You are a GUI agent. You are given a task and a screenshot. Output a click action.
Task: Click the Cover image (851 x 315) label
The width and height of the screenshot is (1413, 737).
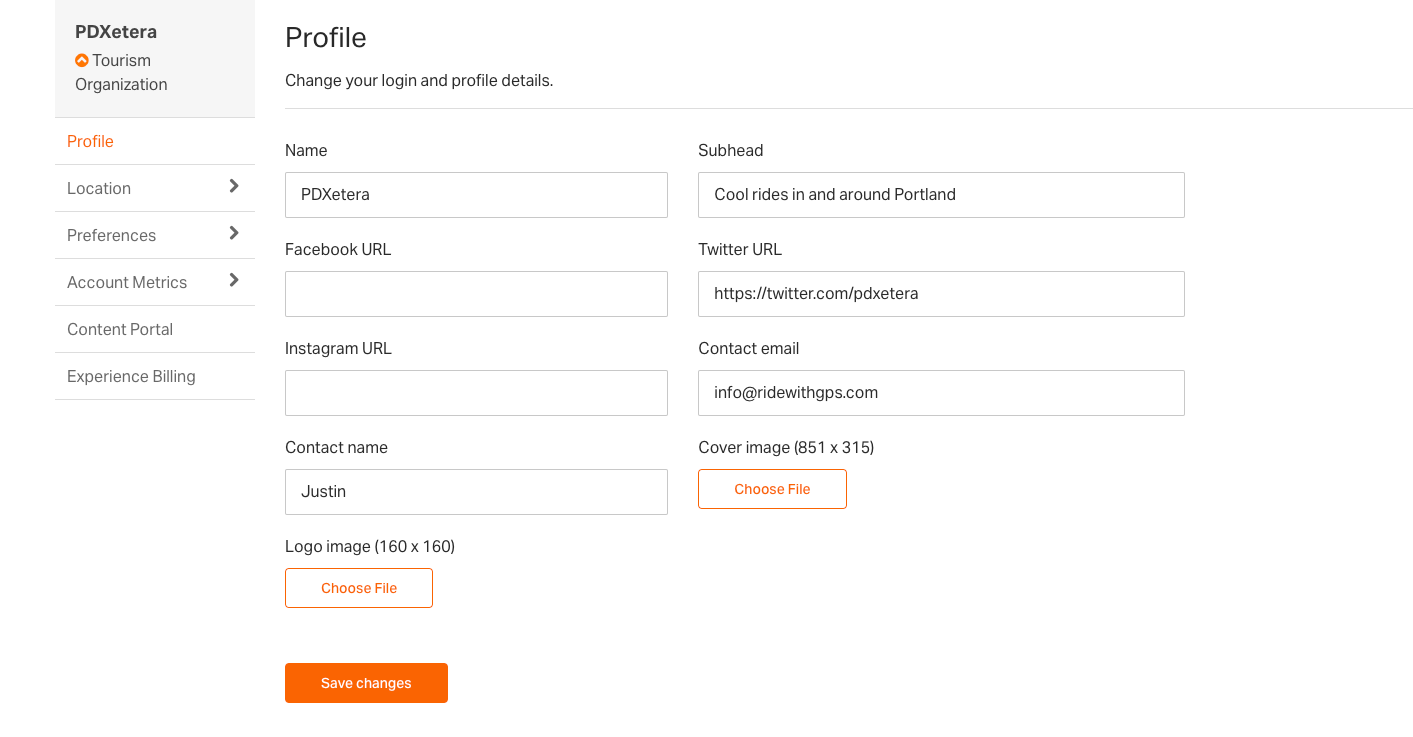coord(786,447)
